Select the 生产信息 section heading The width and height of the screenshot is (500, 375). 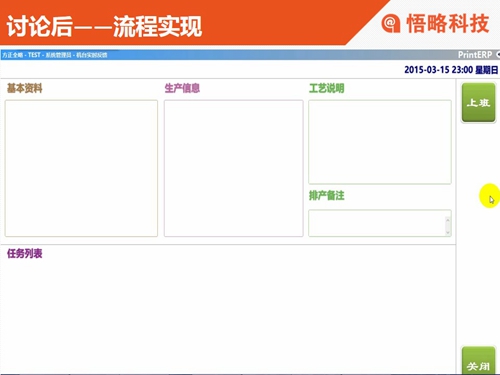point(182,88)
